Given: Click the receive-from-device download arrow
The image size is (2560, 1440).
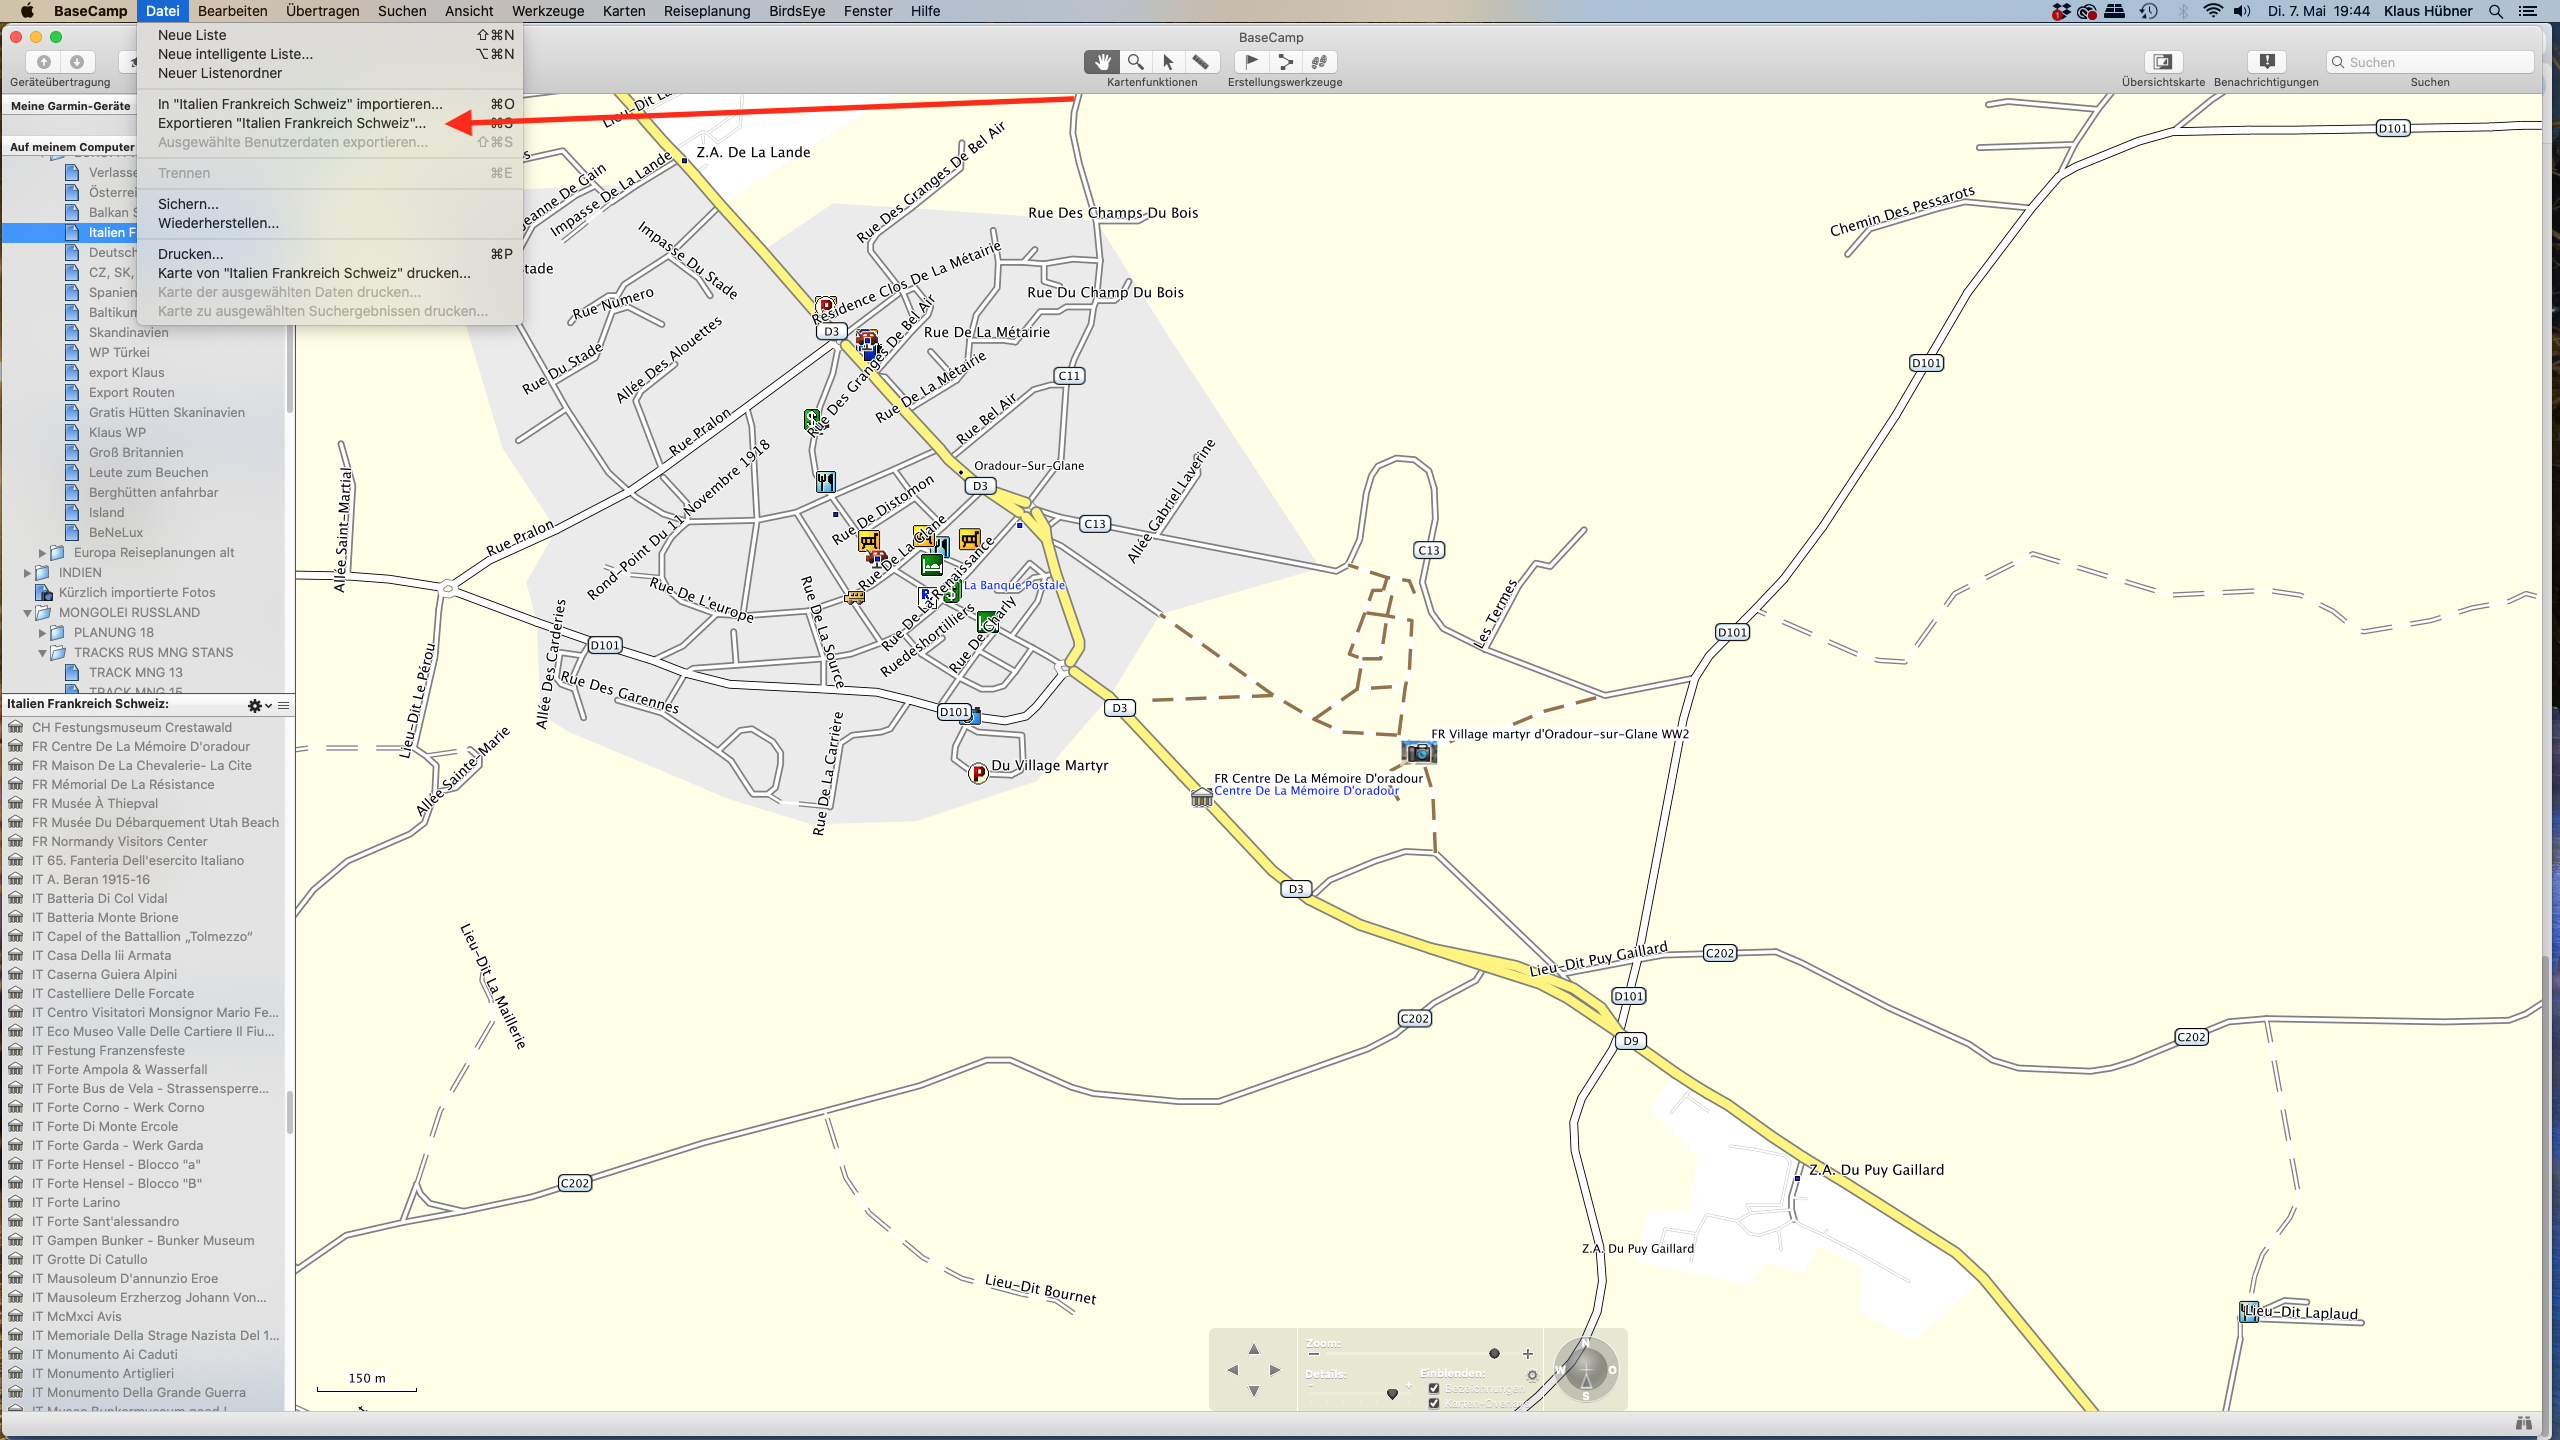Looking at the screenshot, I should pyautogui.click(x=77, y=62).
